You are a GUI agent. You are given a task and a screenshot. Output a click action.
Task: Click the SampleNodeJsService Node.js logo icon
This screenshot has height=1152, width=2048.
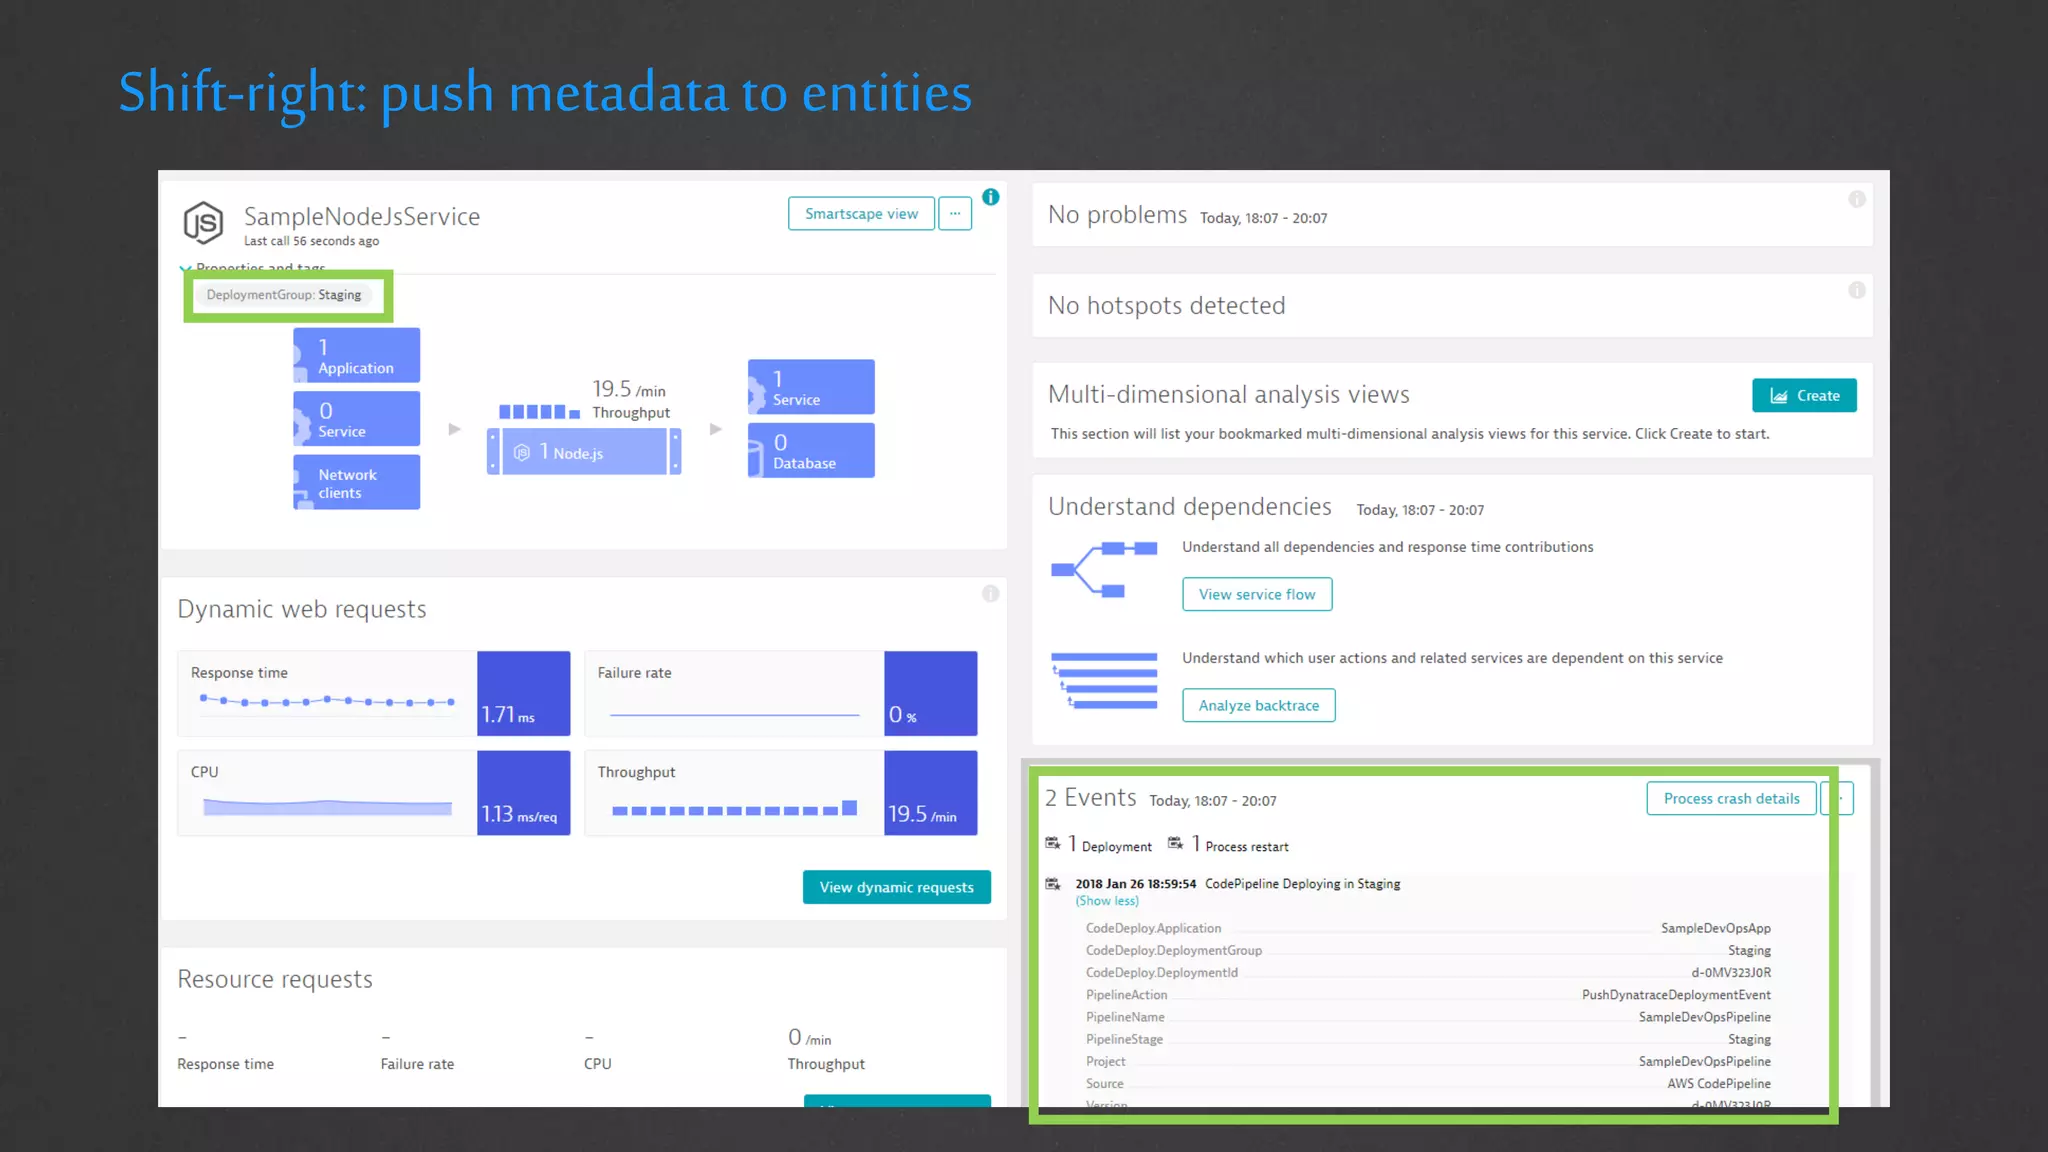coord(203,222)
